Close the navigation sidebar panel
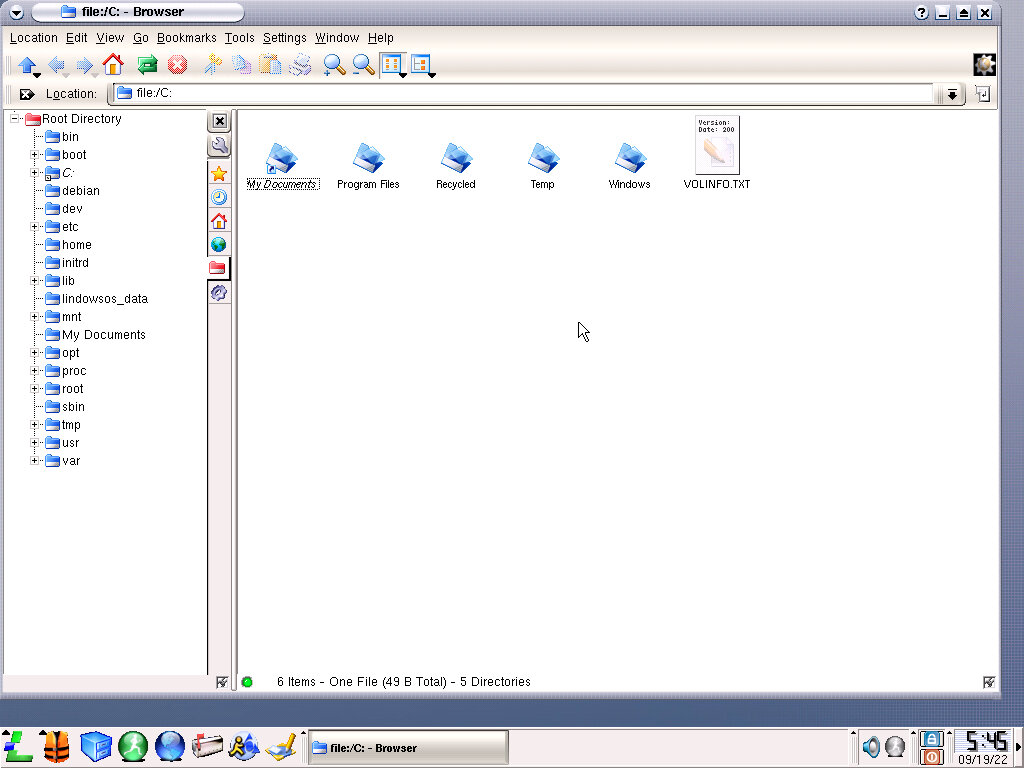The height and width of the screenshot is (768, 1024). pos(220,121)
